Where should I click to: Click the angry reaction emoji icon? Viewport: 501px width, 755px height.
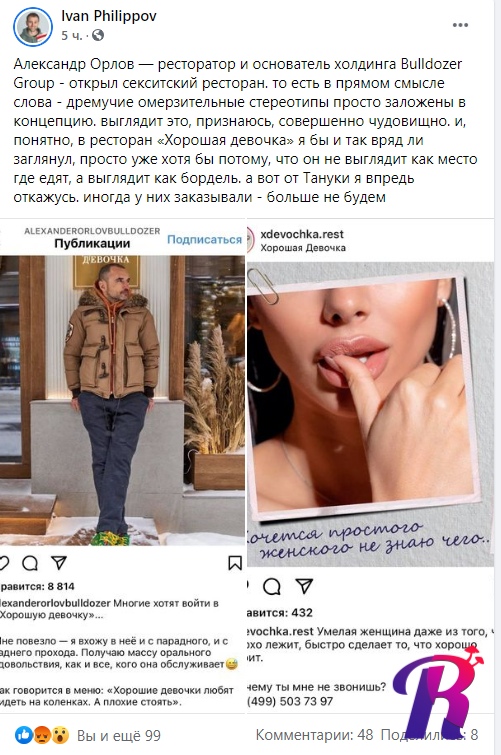tap(42, 735)
